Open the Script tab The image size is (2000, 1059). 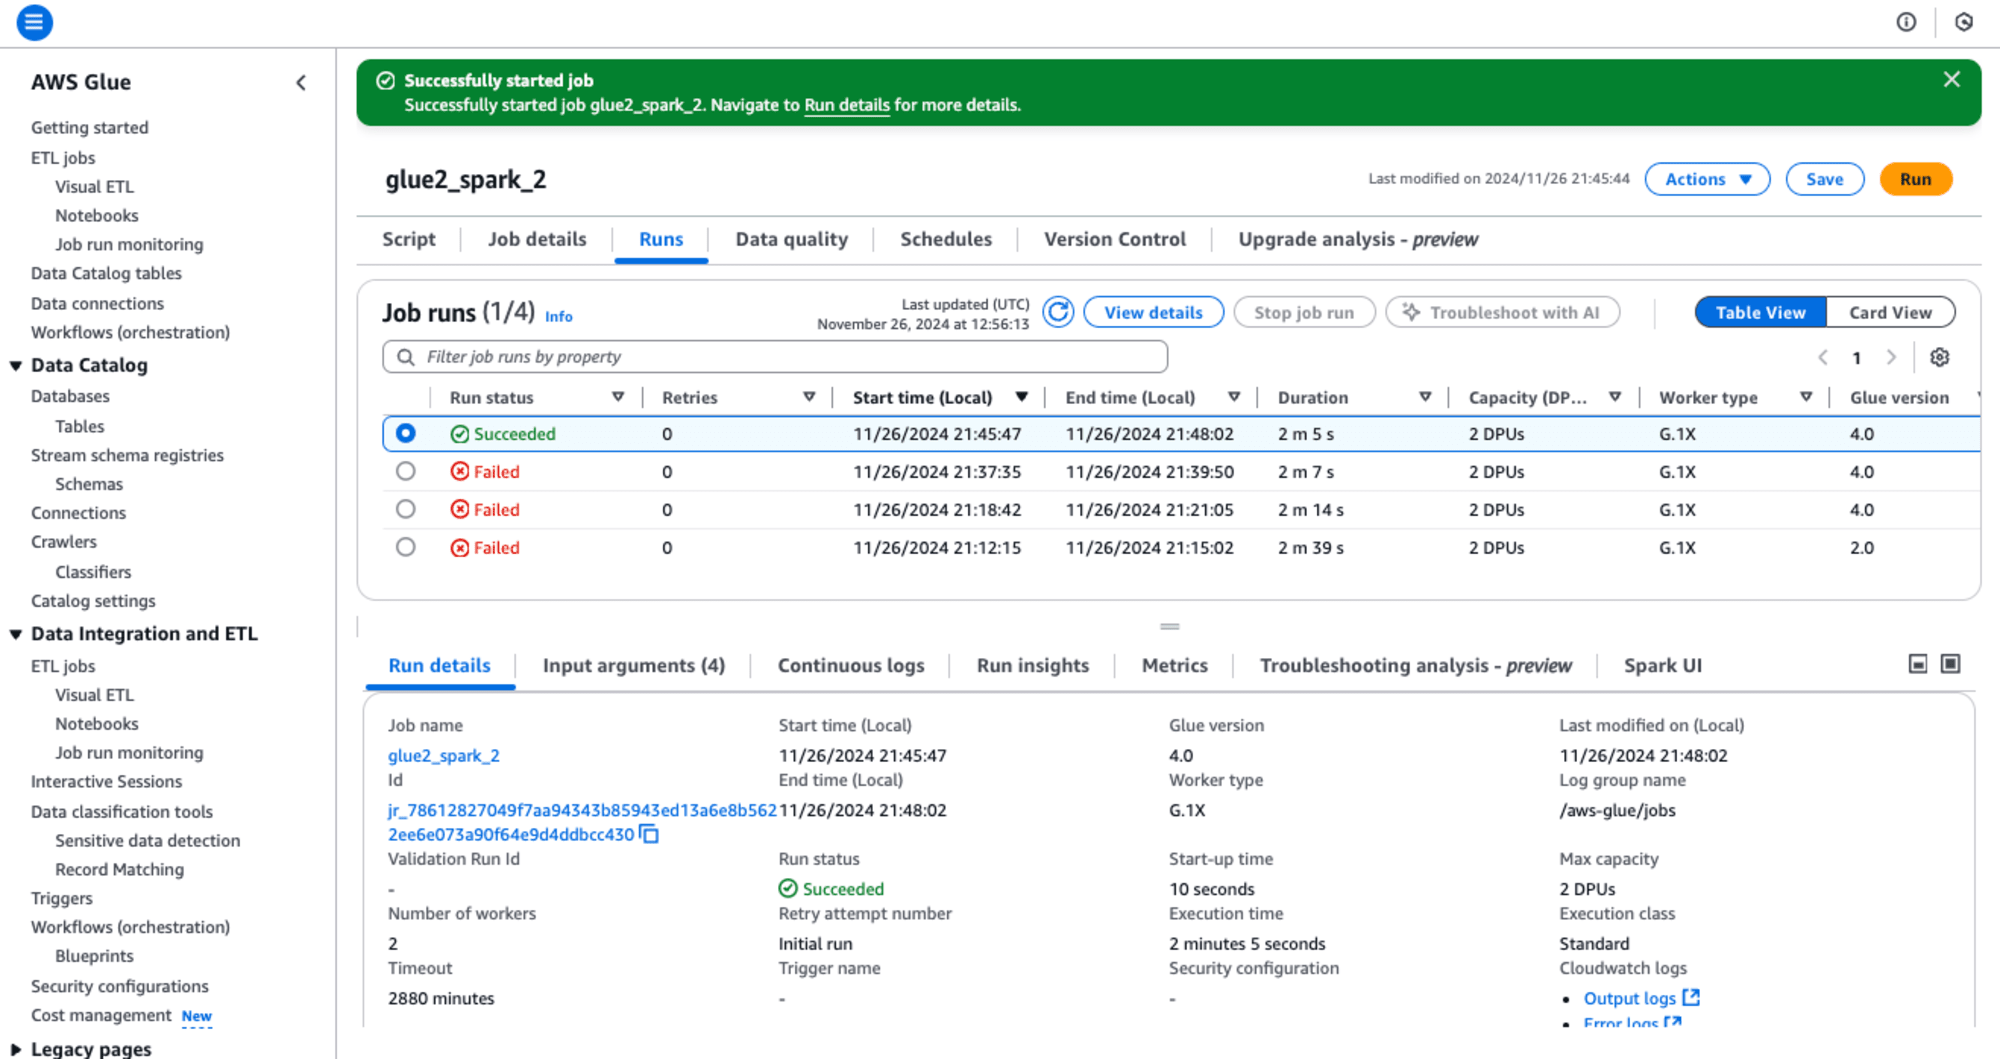pos(409,239)
